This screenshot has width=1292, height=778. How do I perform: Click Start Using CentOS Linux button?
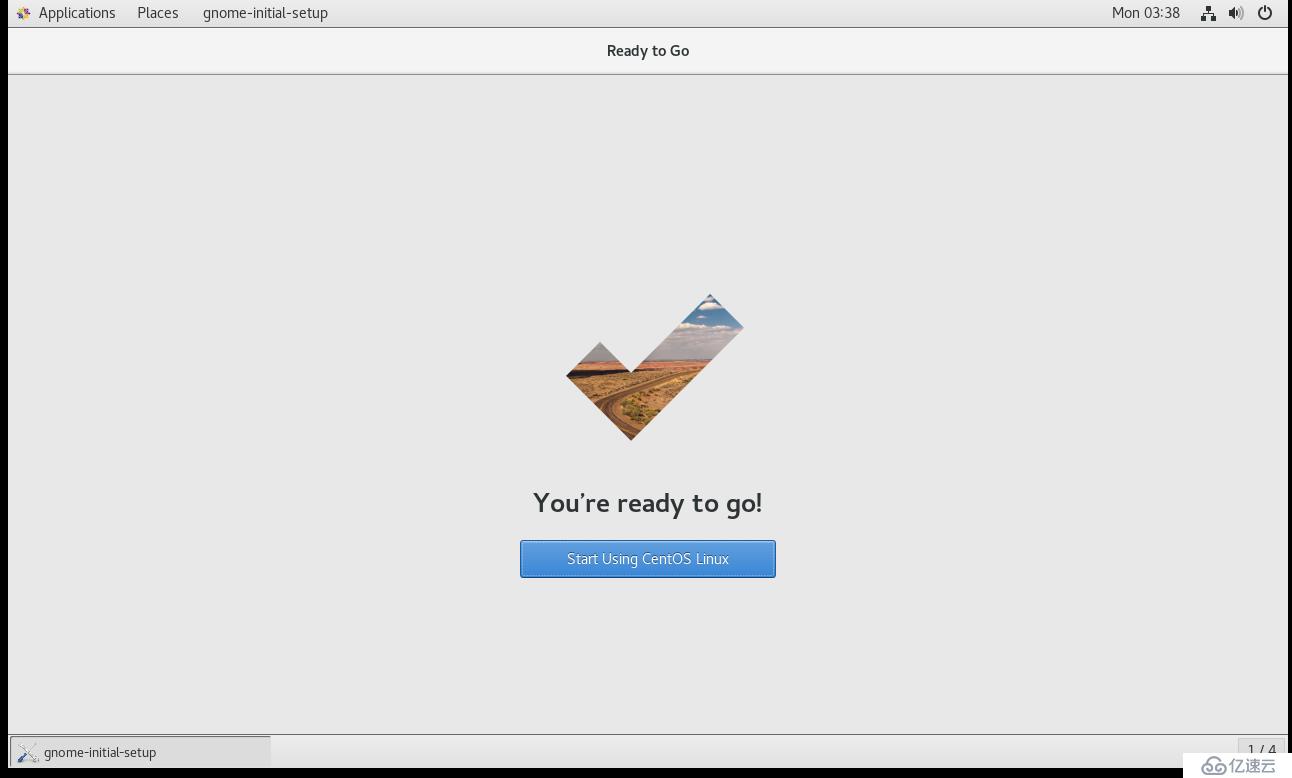(647, 559)
